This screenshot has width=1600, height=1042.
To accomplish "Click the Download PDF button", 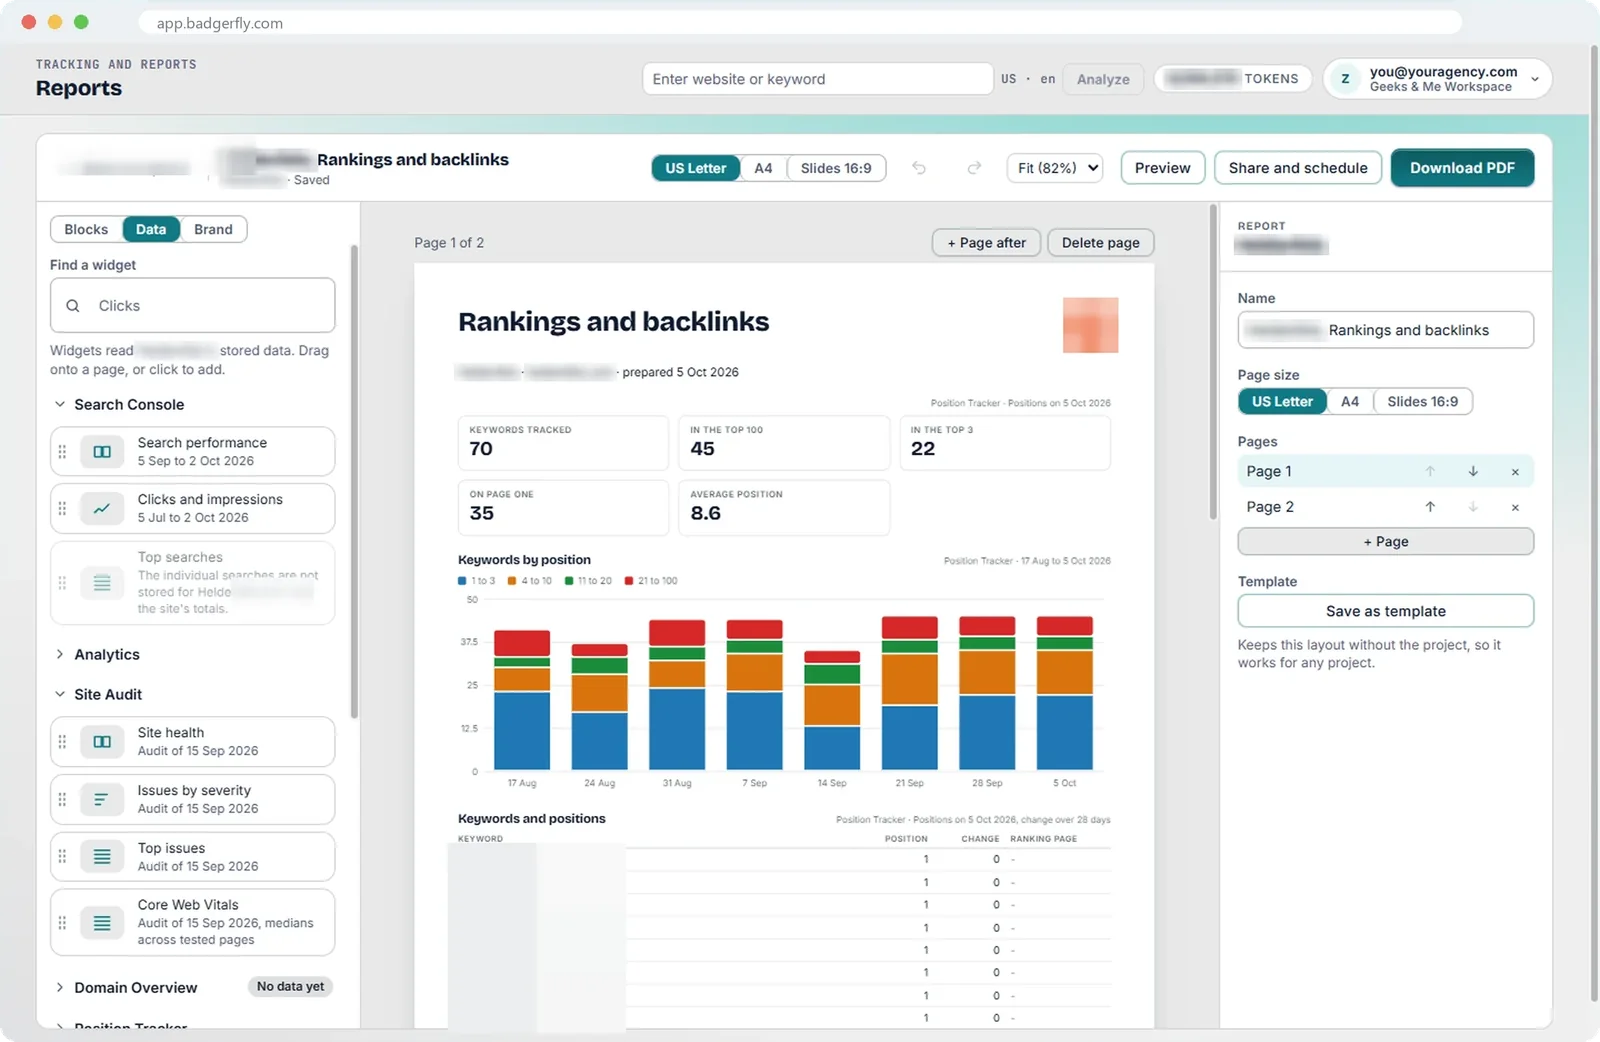I will (x=1462, y=168).
